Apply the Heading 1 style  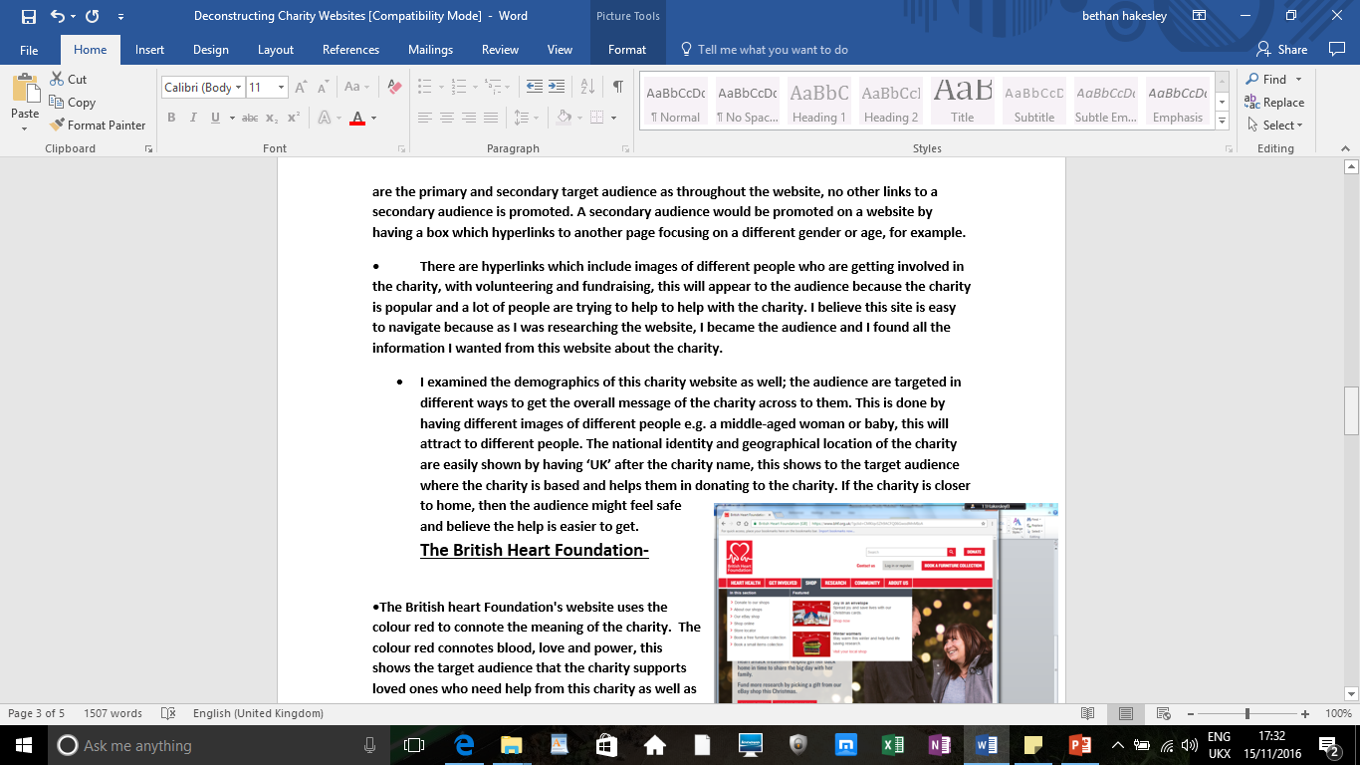tap(819, 102)
